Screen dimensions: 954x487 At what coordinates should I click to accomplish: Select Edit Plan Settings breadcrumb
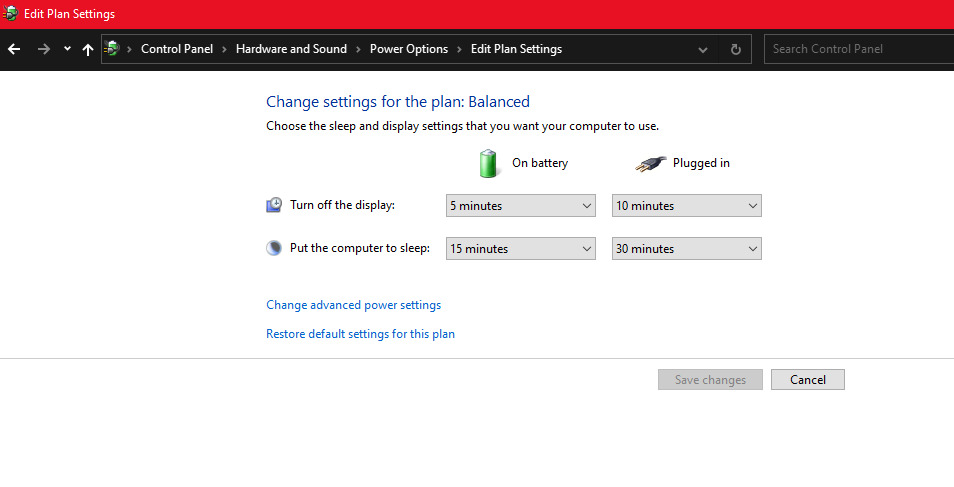click(x=517, y=49)
